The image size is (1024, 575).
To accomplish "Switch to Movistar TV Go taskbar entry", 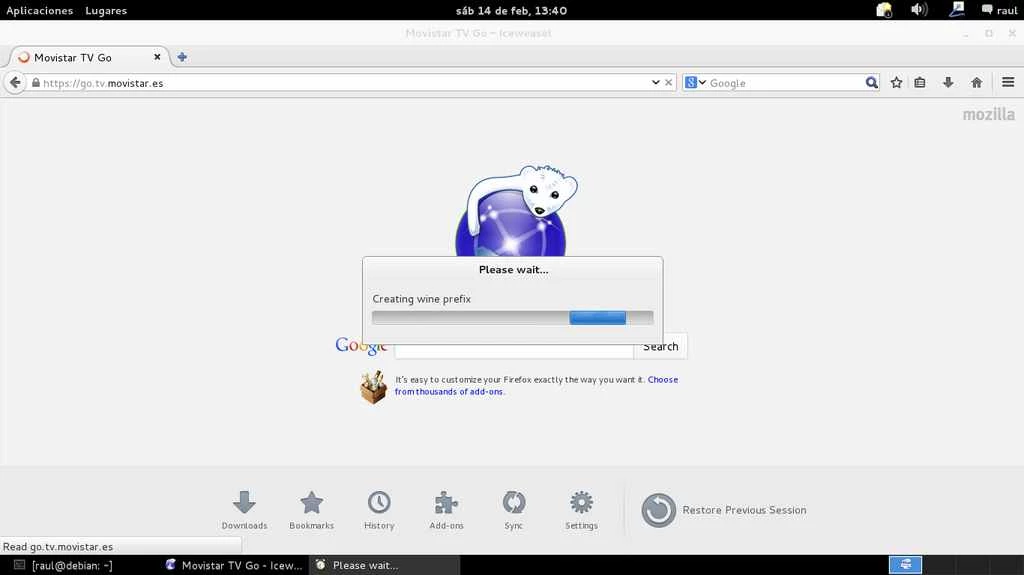I will [x=234, y=565].
